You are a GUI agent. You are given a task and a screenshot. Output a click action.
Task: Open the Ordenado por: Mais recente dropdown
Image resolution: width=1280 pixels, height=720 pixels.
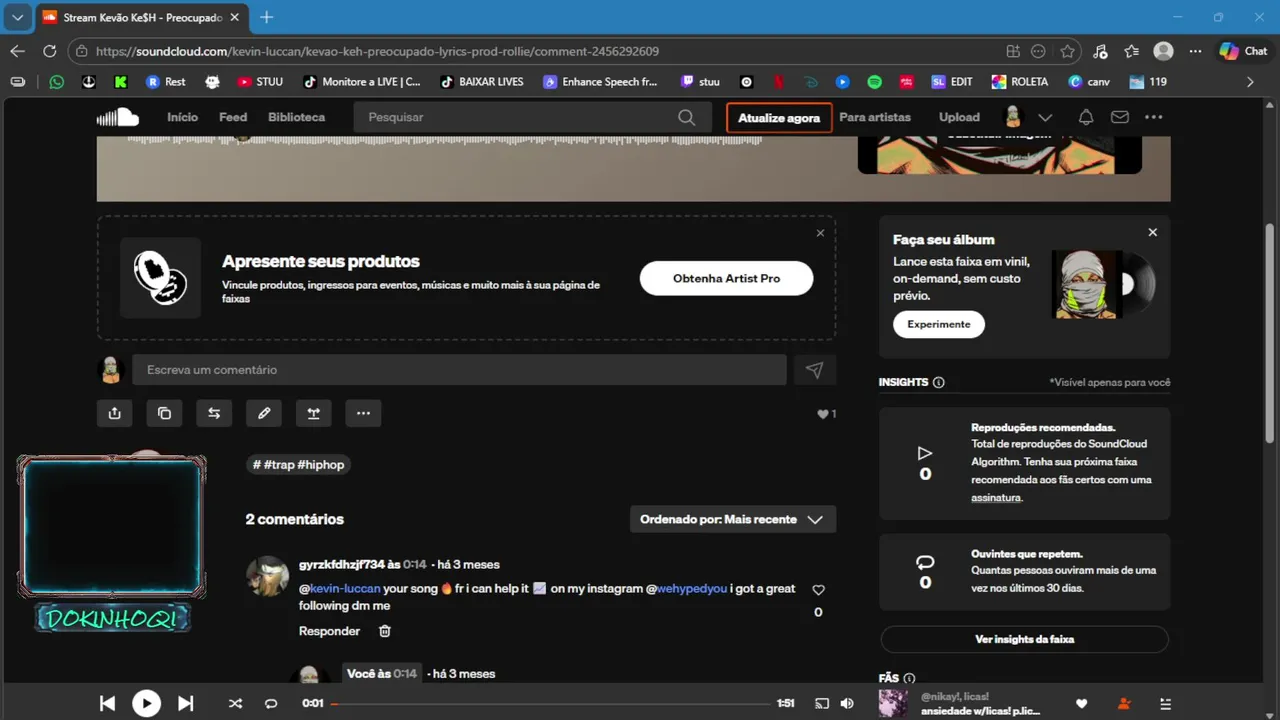[733, 519]
